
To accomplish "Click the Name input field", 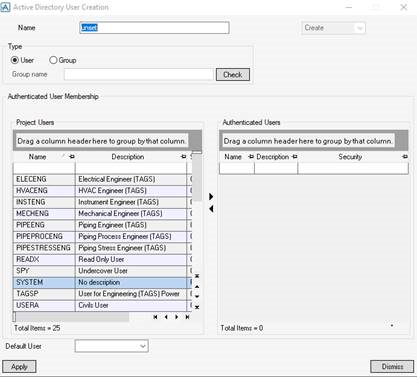I will [154, 28].
